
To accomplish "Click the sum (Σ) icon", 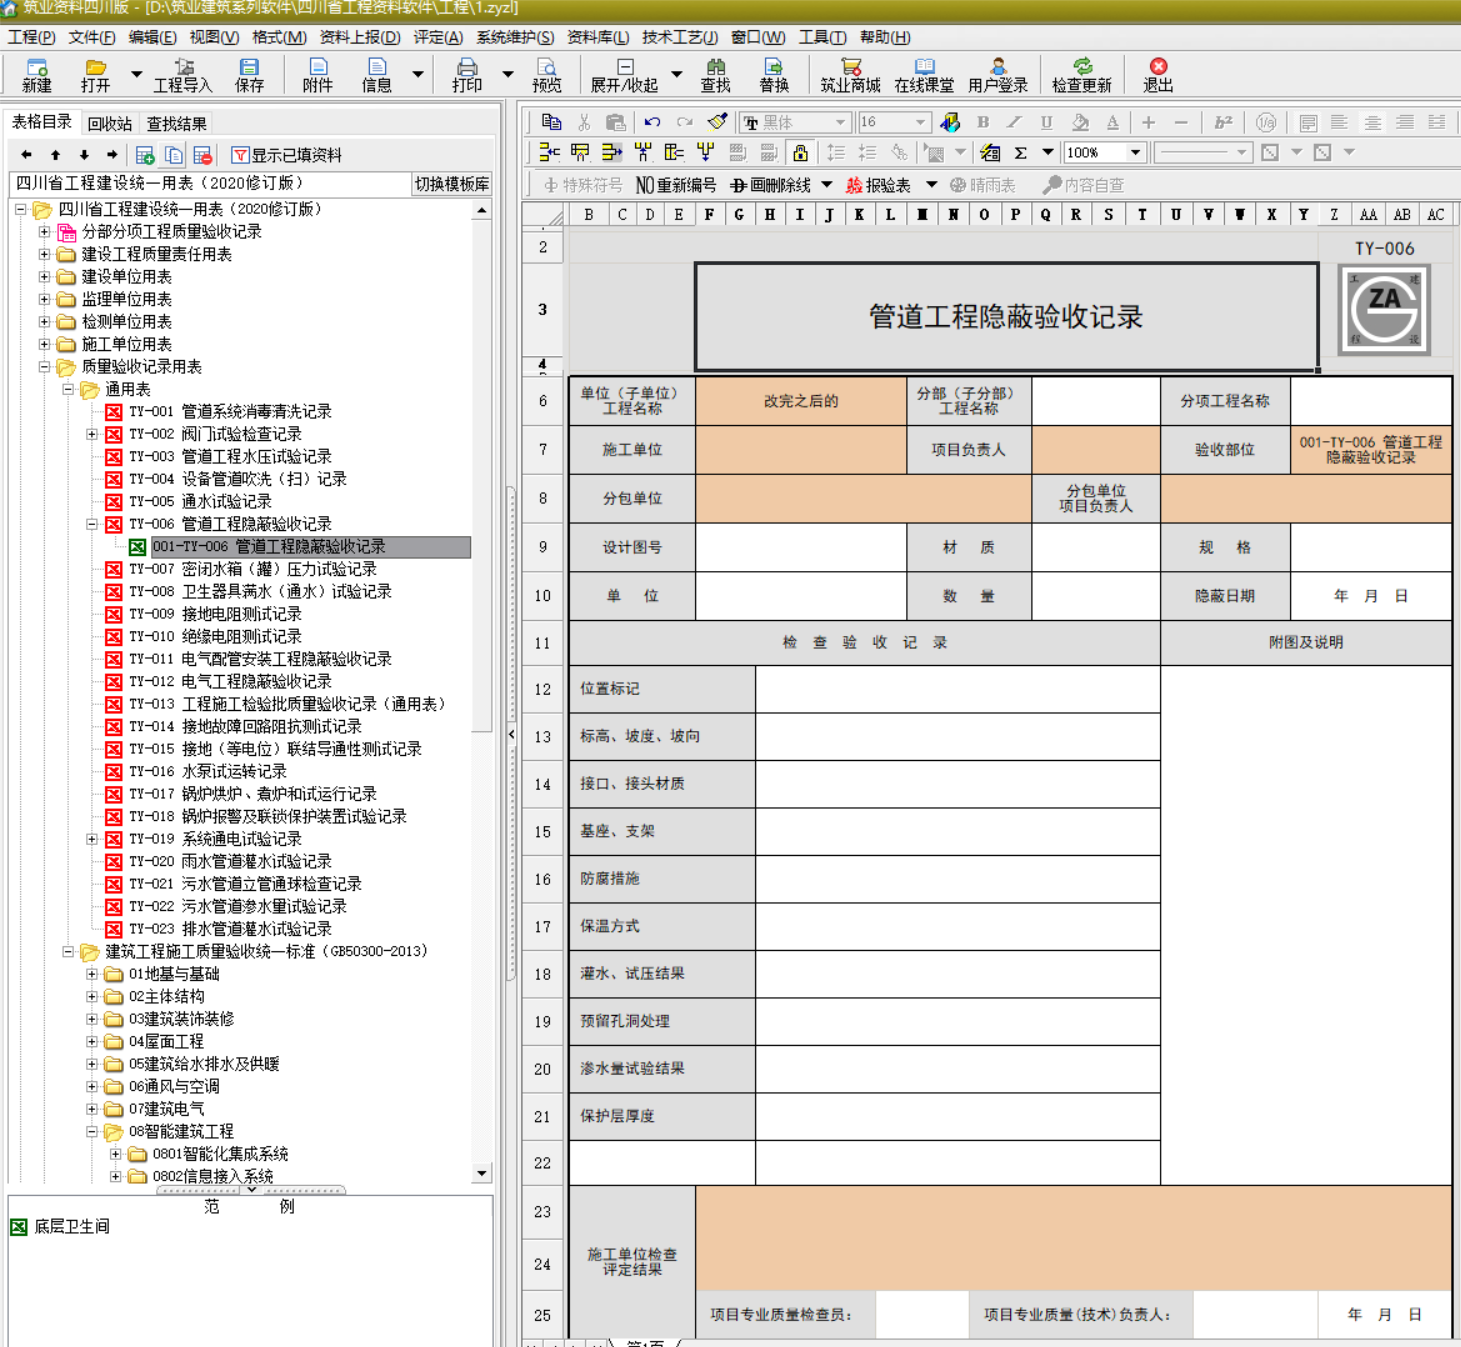I will (x=1021, y=153).
